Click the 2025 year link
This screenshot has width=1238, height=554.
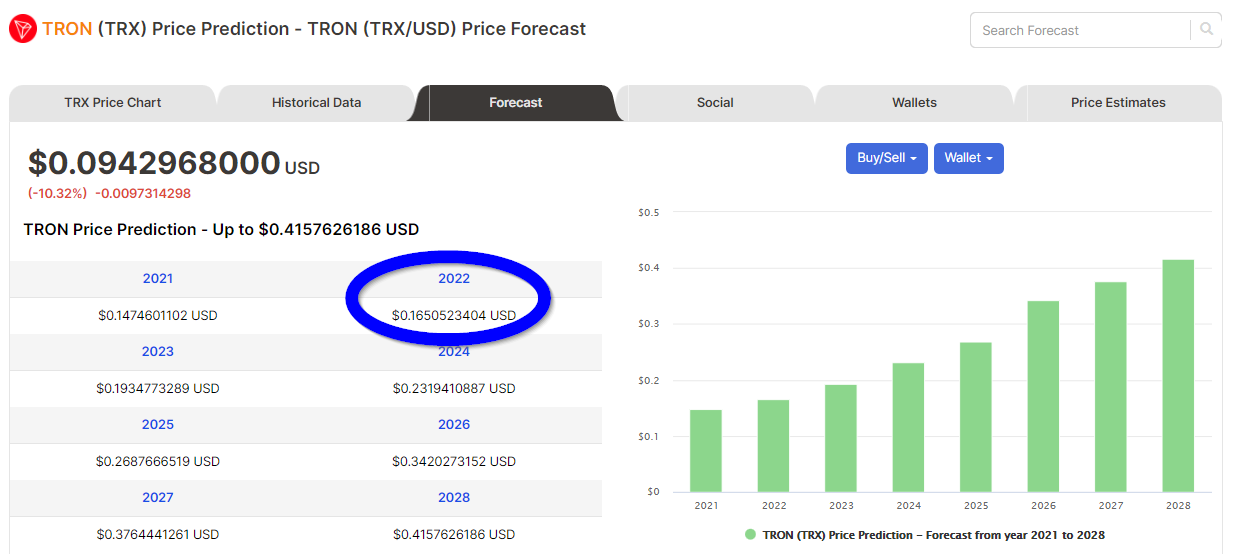(158, 424)
